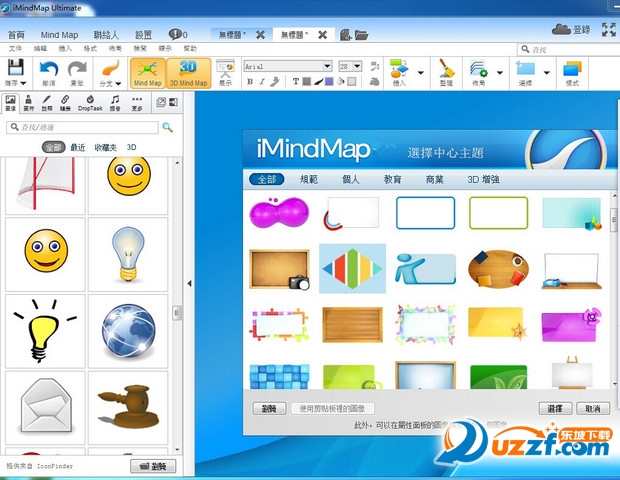Image resolution: width=620 pixels, height=480 pixels.
Task: Select the blue globe image thumbnail
Action: click(x=128, y=331)
